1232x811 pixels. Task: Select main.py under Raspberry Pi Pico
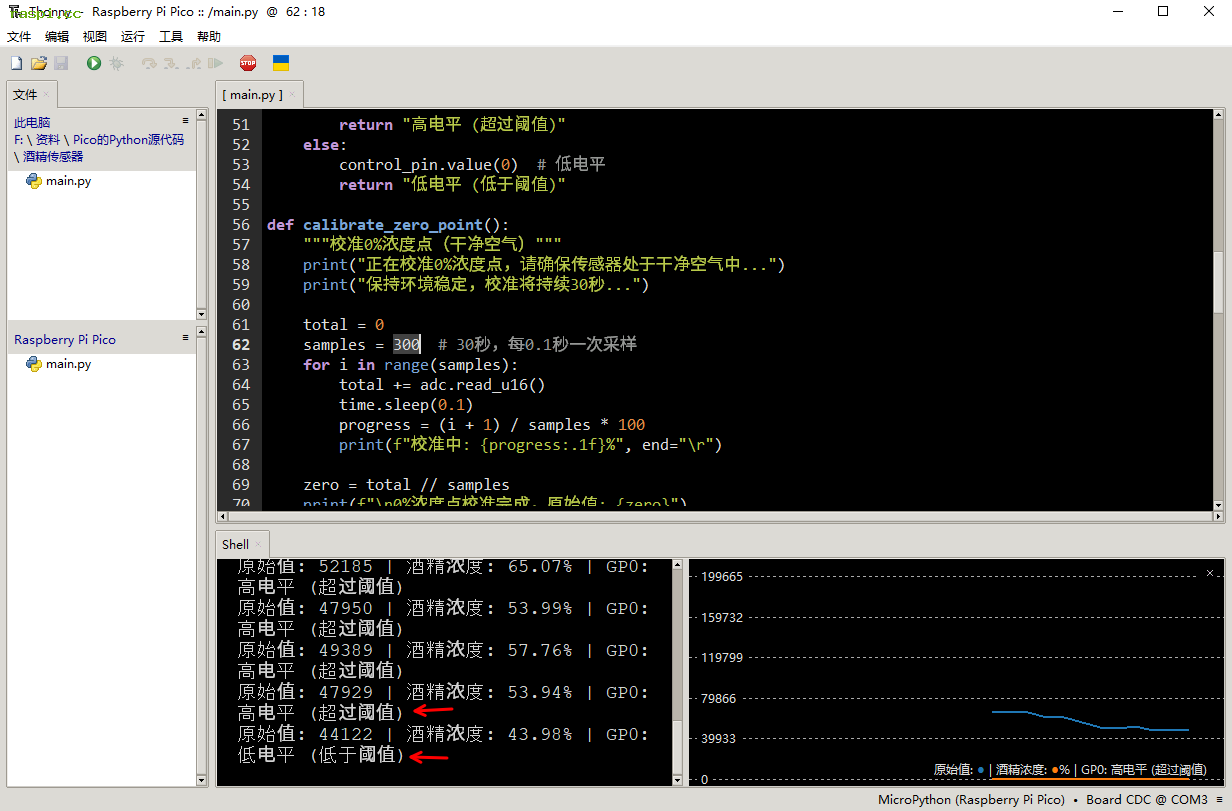point(68,364)
